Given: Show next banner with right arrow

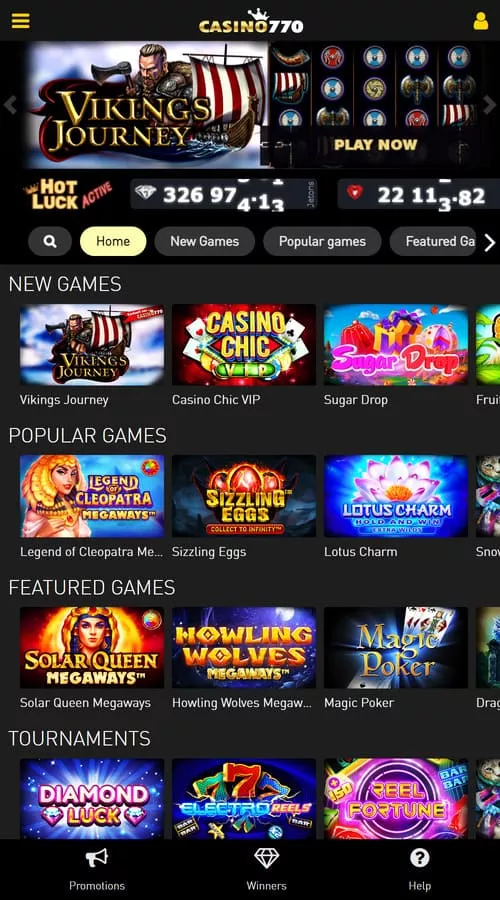Looking at the screenshot, I should pyautogui.click(x=489, y=105).
